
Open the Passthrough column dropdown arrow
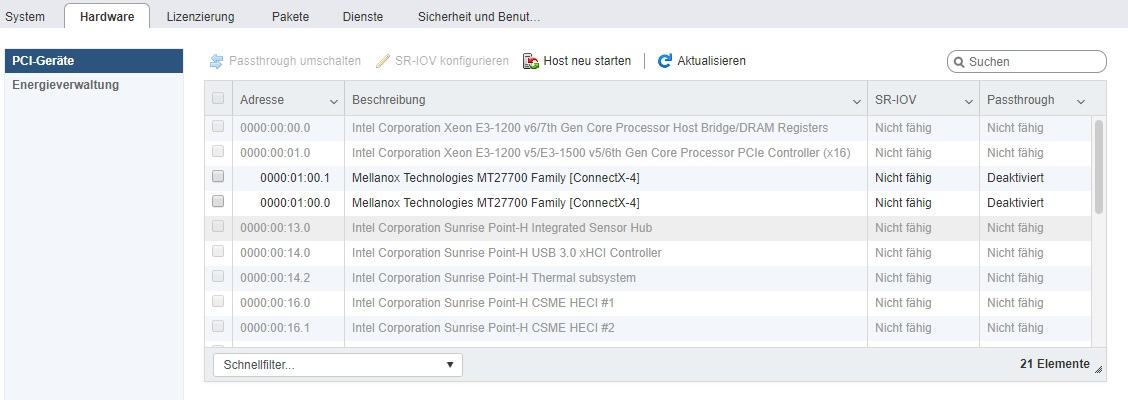[x=1081, y=102]
